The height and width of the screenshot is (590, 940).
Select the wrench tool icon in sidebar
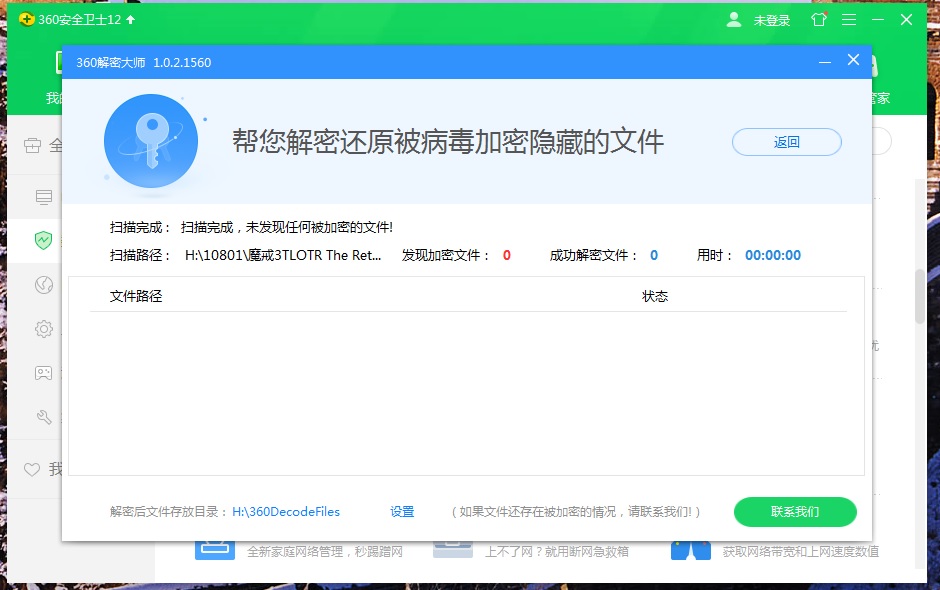44,417
